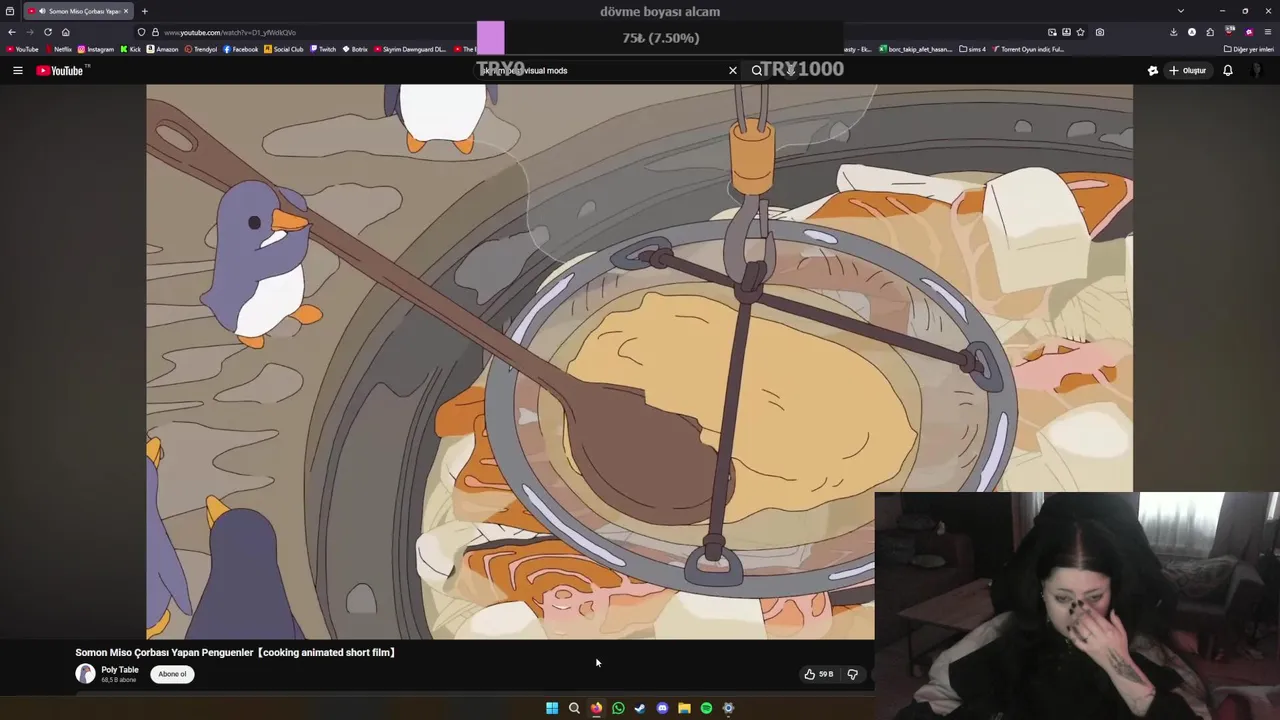Open Discord from the taskbar
This screenshot has height=720, width=1280.
[662, 708]
